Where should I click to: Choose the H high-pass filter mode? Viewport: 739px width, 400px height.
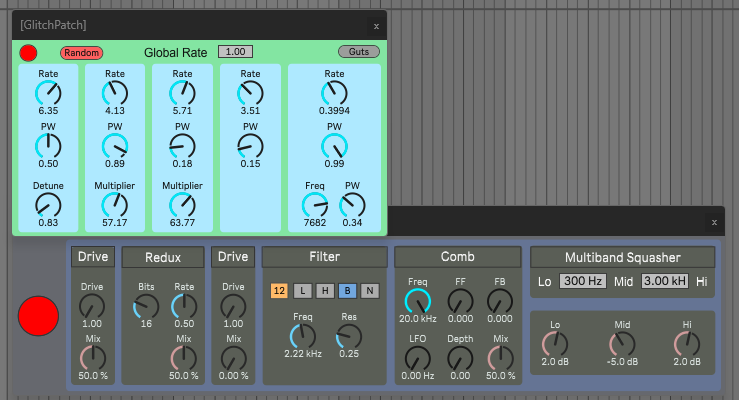[324, 291]
